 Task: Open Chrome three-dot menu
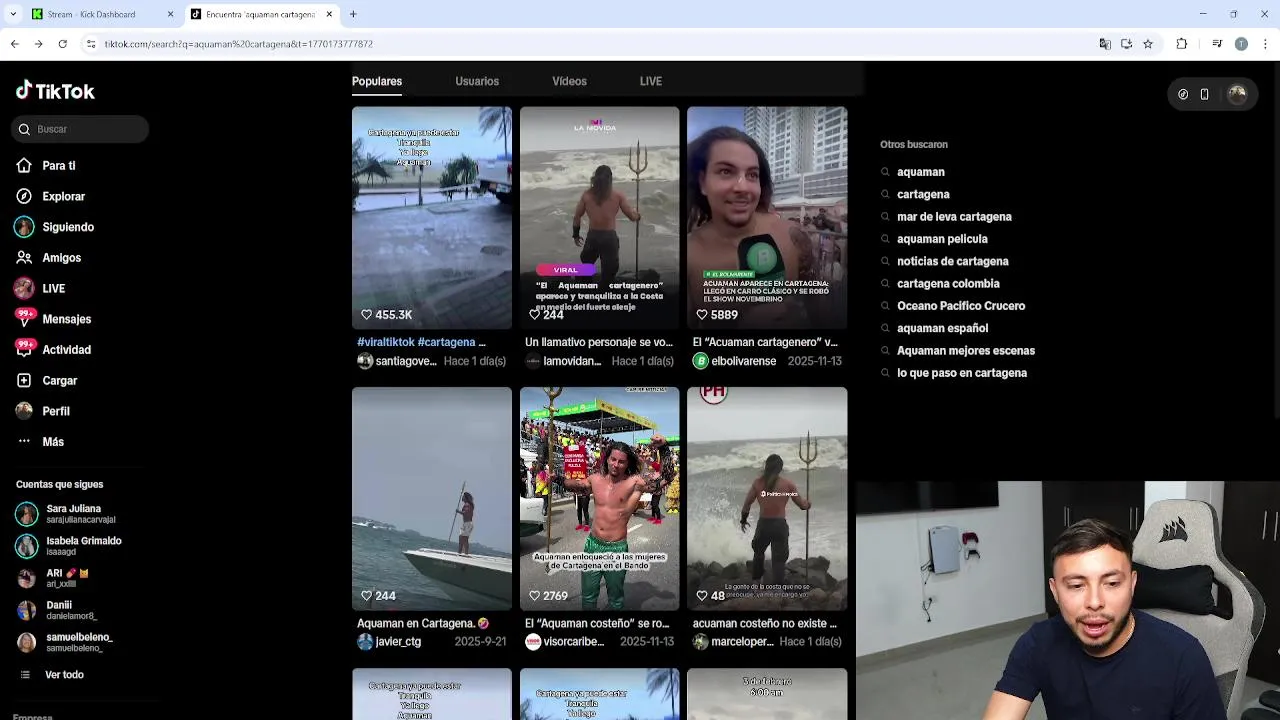1265,44
